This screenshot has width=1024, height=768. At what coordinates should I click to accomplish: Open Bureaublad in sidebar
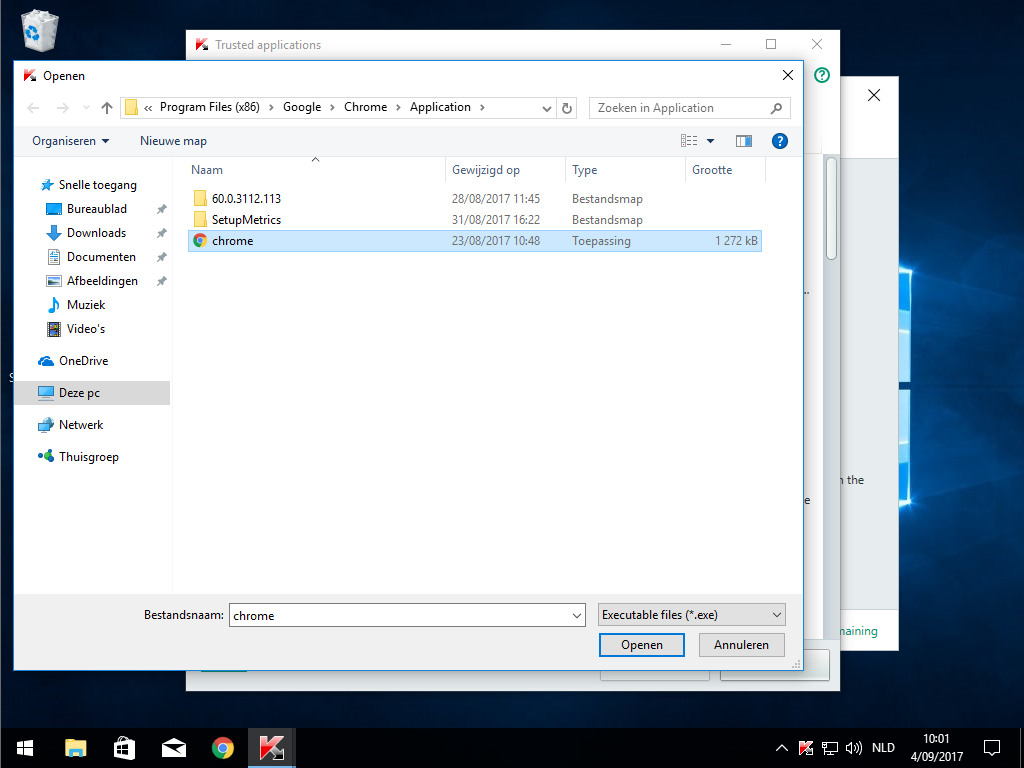(87, 209)
